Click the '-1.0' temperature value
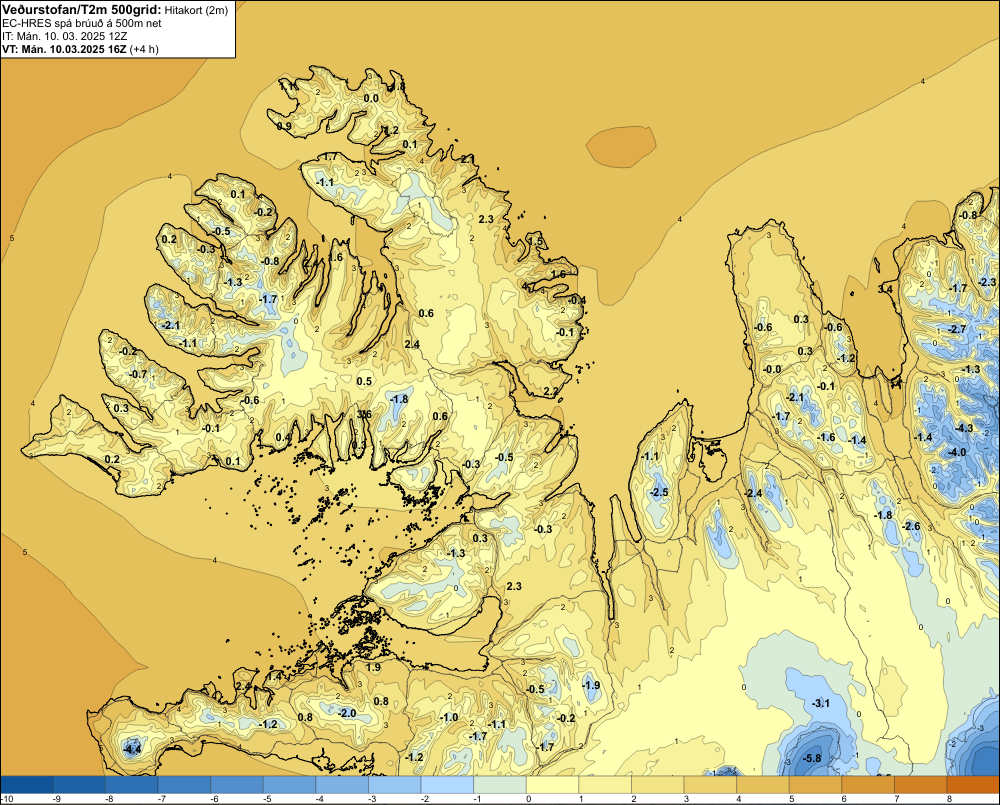 [449, 717]
